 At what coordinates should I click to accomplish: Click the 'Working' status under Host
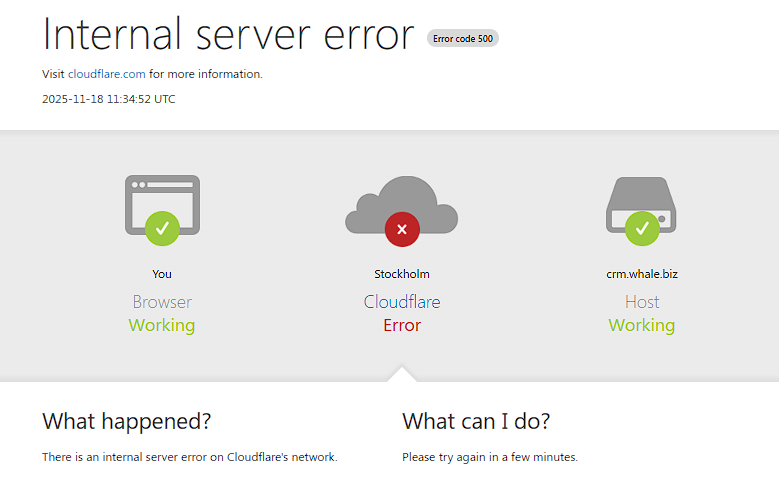coord(642,326)
